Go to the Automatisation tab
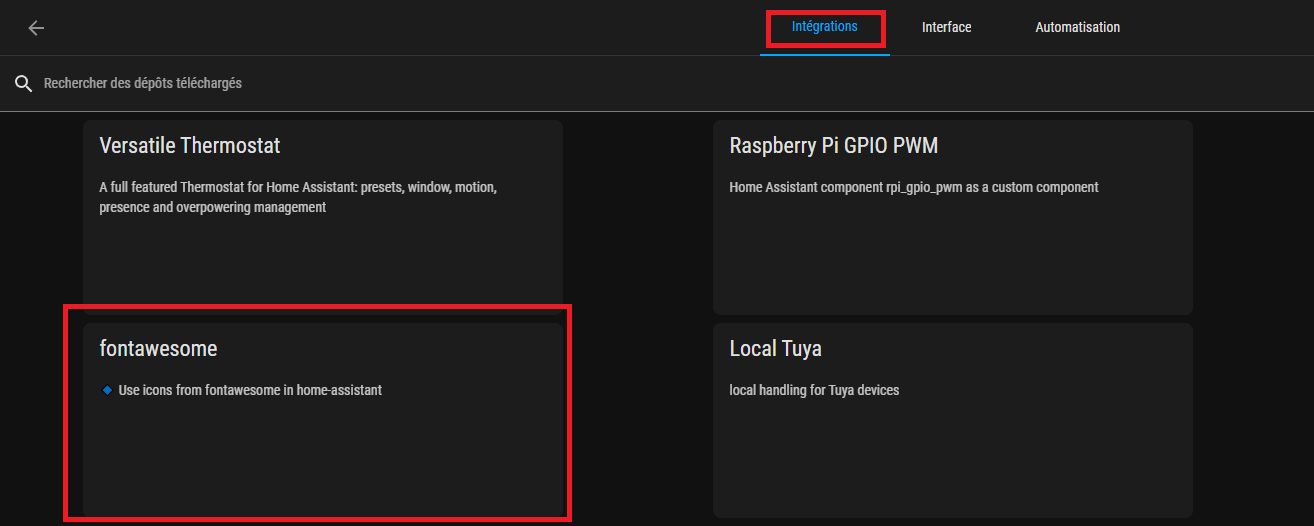 pos(1077,27)
